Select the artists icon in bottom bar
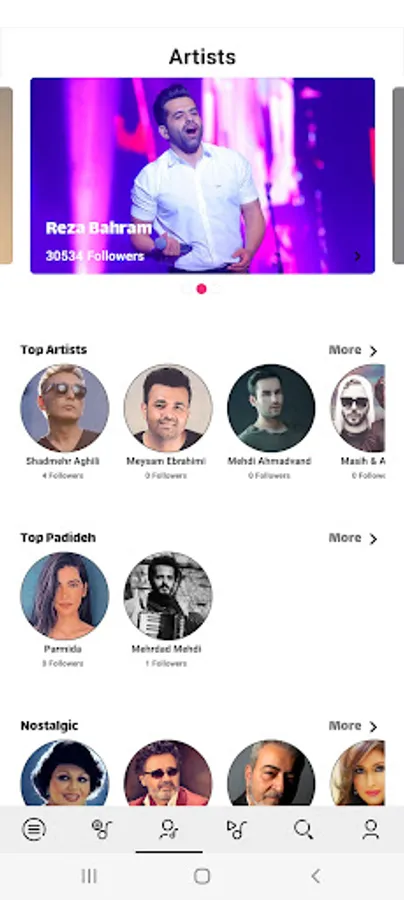Screen dimensions: 404x900 [x=169, y=829]
